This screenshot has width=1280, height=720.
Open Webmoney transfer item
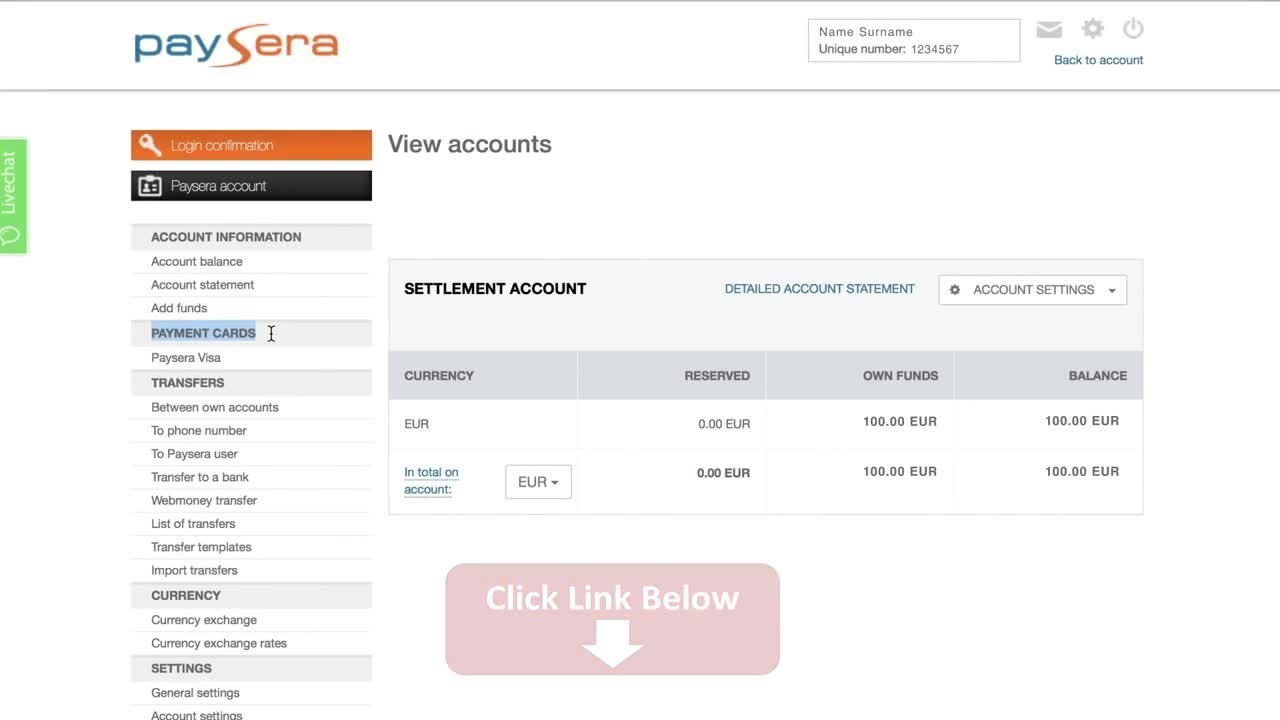(204, 501)
